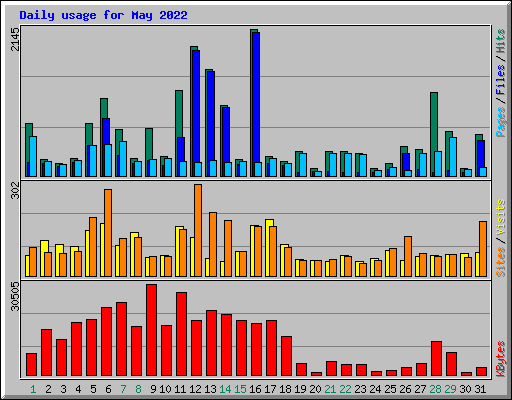
Task: Click day label 18 on the x-axis
Action: (285, 389)
